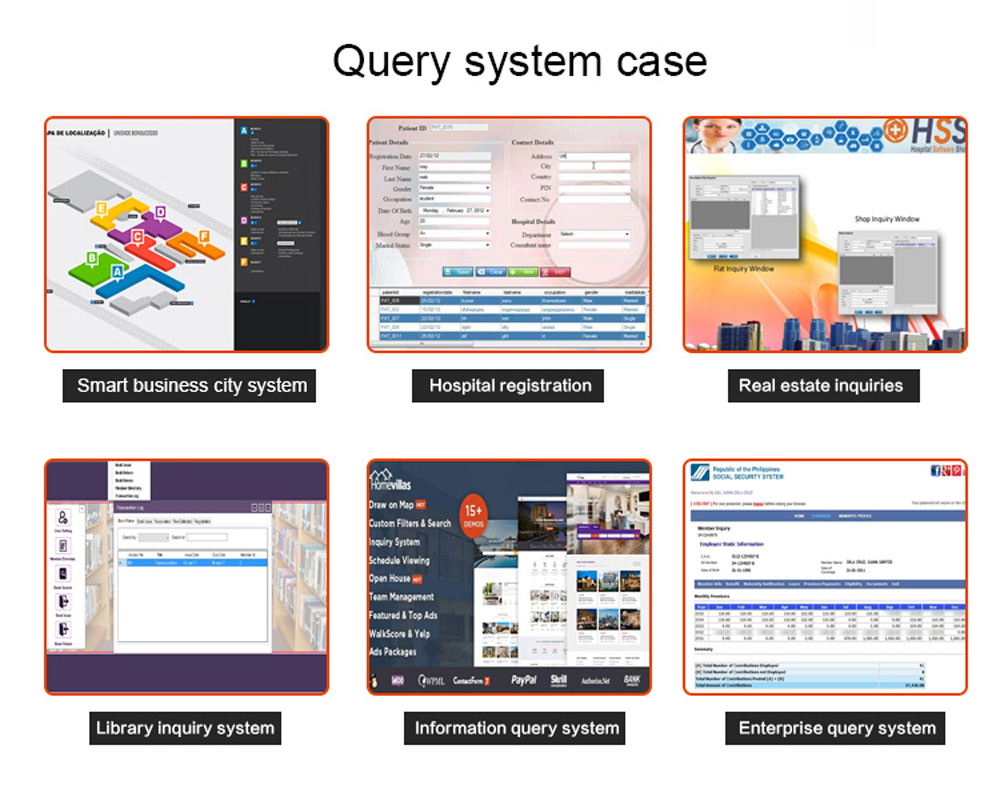
Task: Click the Hospital registration caption
Action: click(x=510, y=386)
